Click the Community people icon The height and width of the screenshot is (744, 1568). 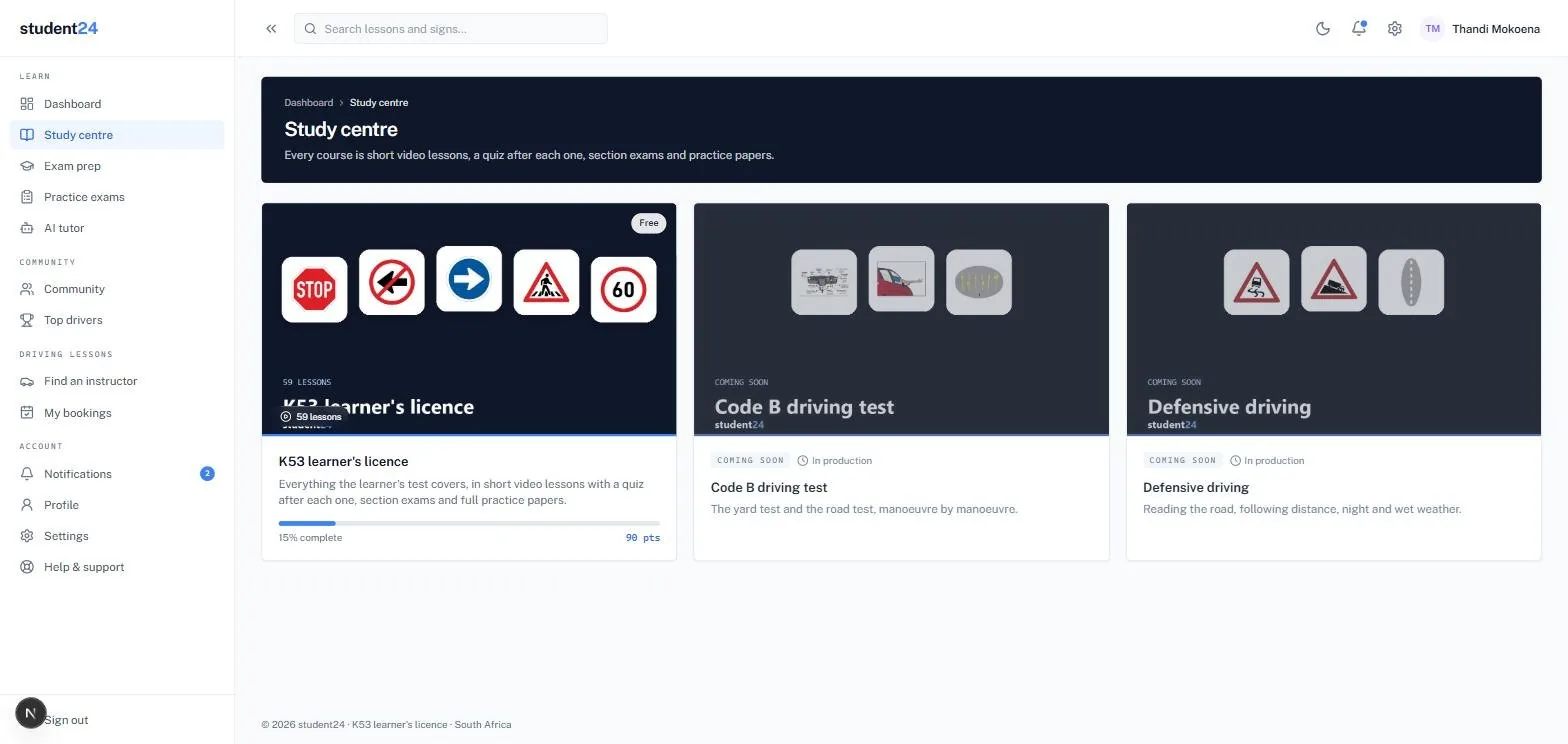point(27,289)
